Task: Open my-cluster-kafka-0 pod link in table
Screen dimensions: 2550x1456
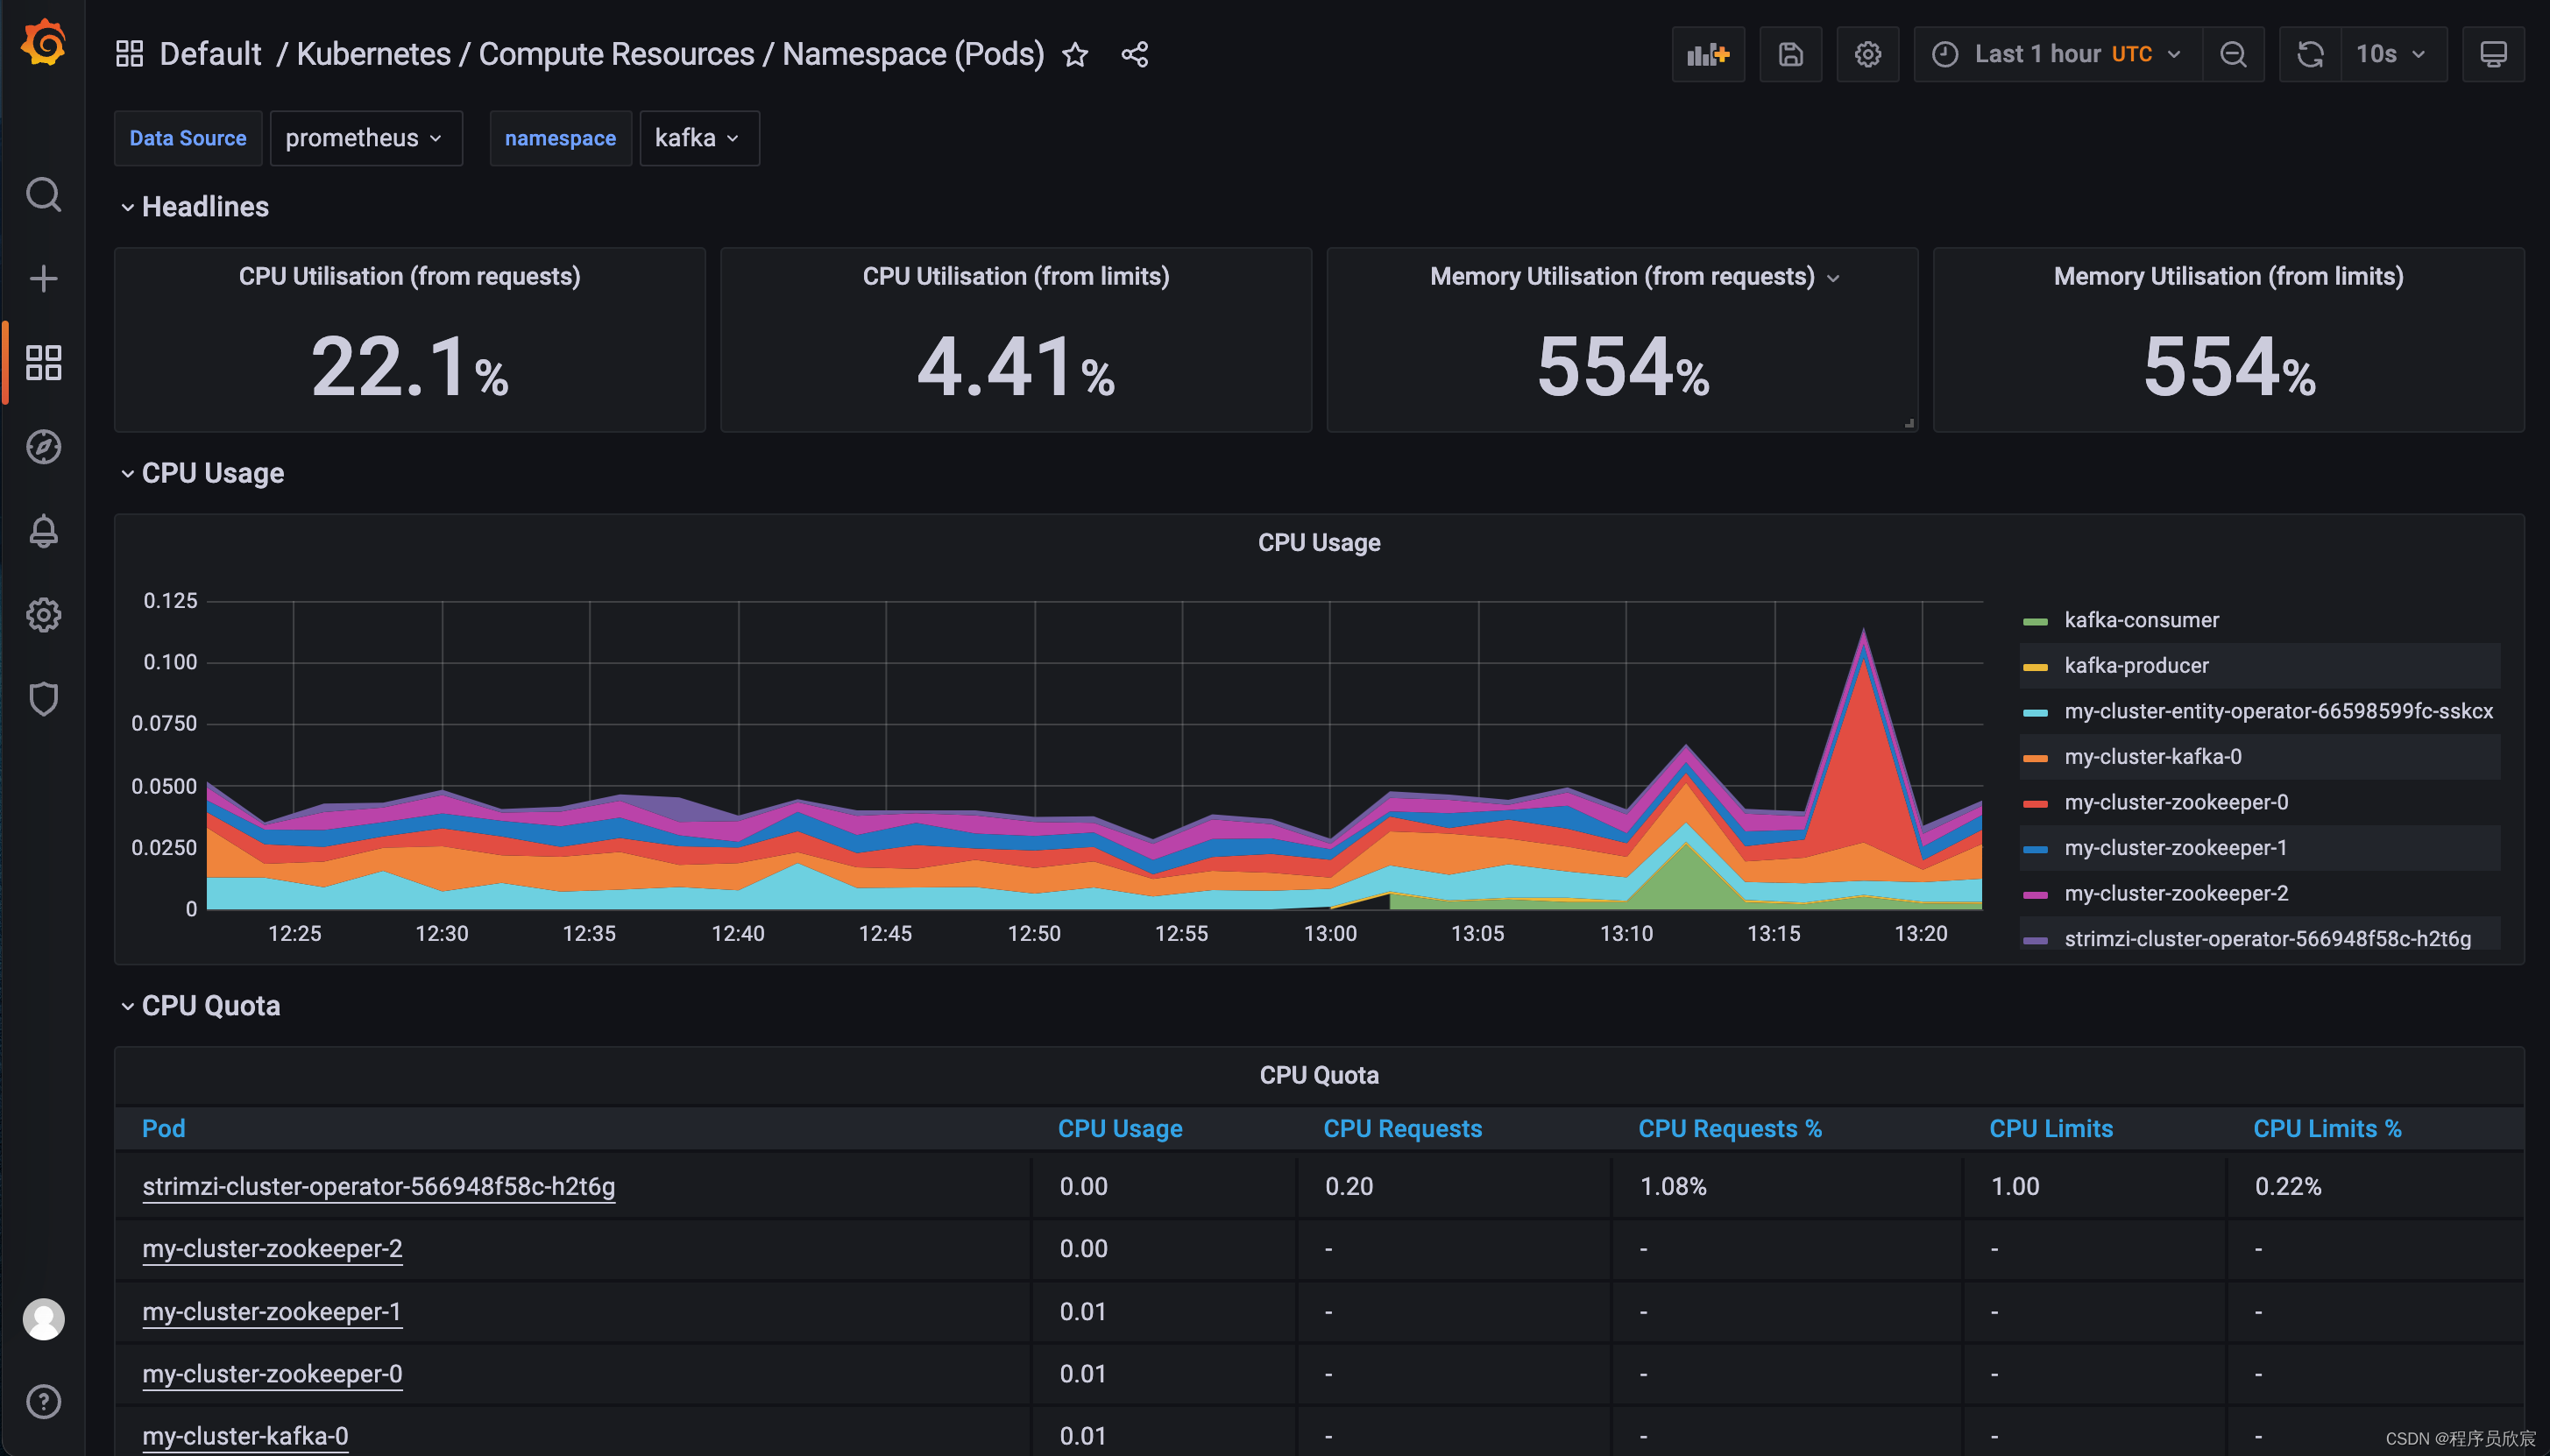Action: [245, 1436]
